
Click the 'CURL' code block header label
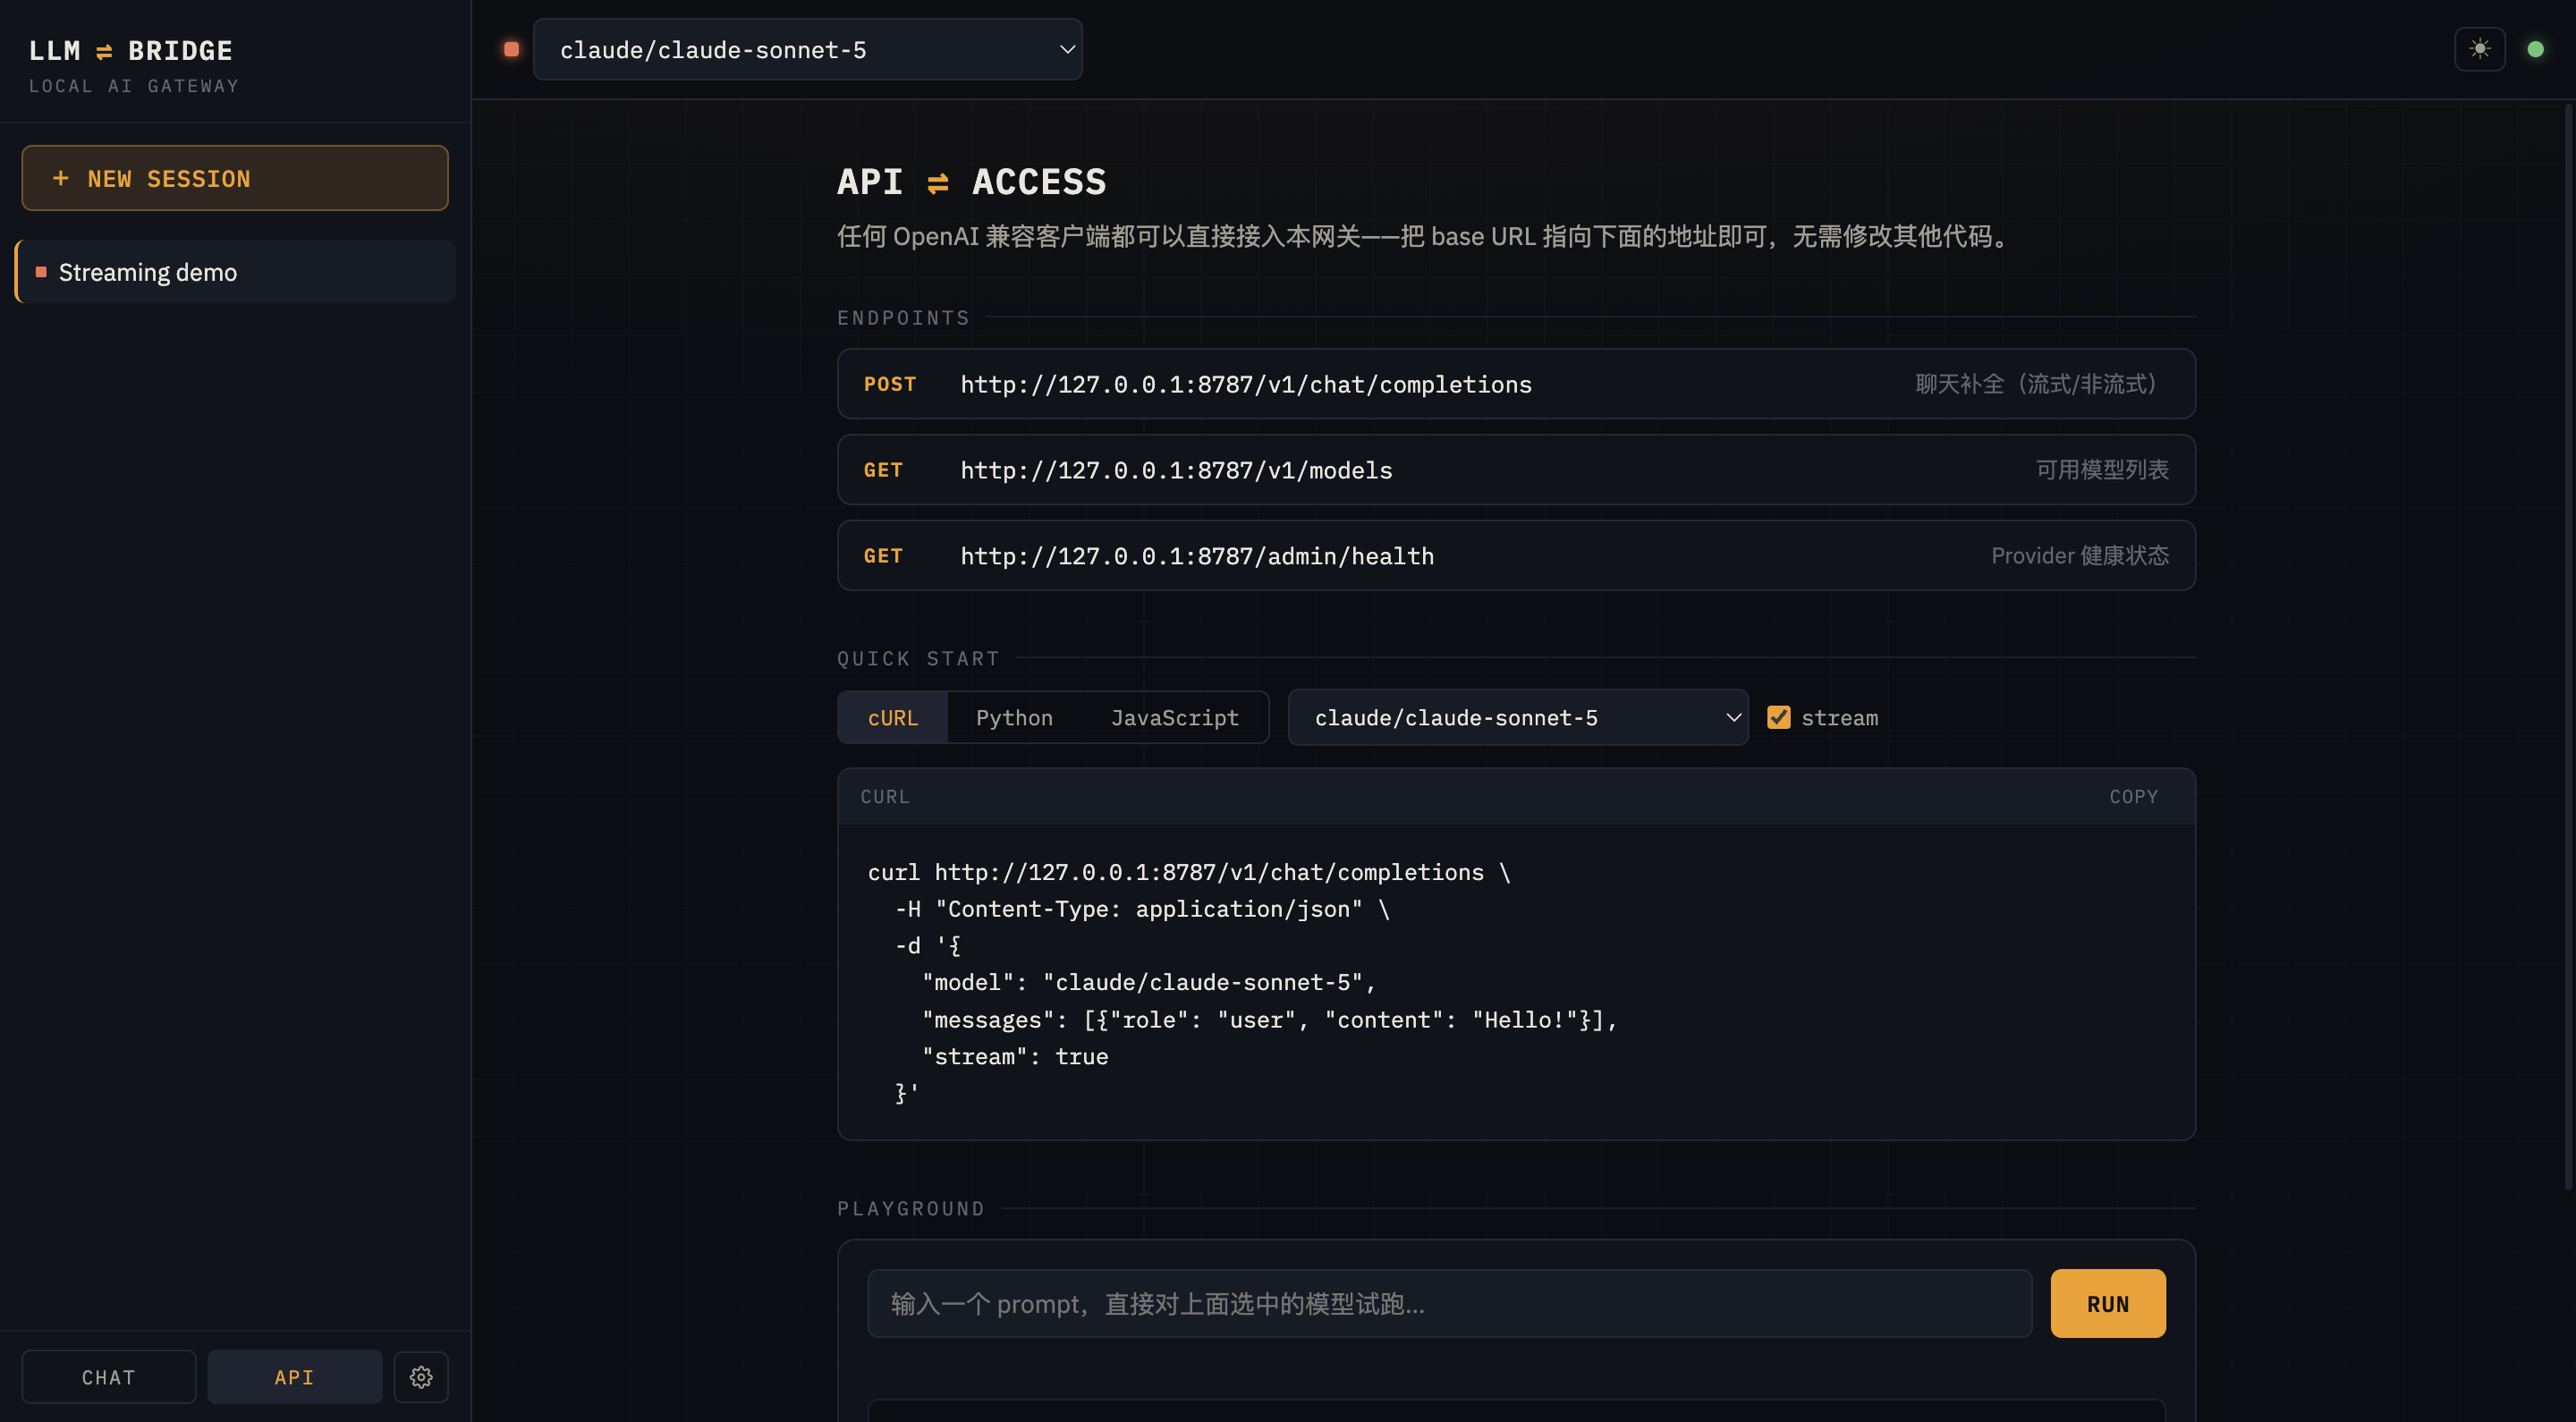point(885,796)
